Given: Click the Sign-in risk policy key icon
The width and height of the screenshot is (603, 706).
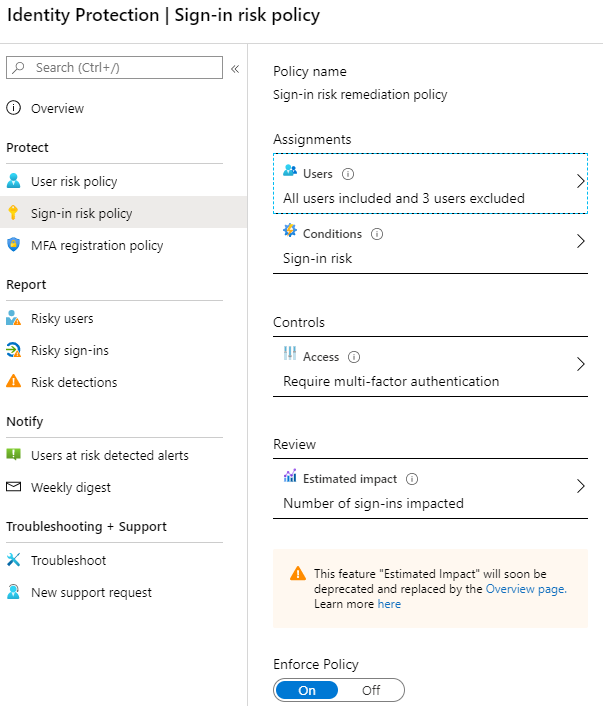Looking at the screenshot, I should tap(14, 213).
